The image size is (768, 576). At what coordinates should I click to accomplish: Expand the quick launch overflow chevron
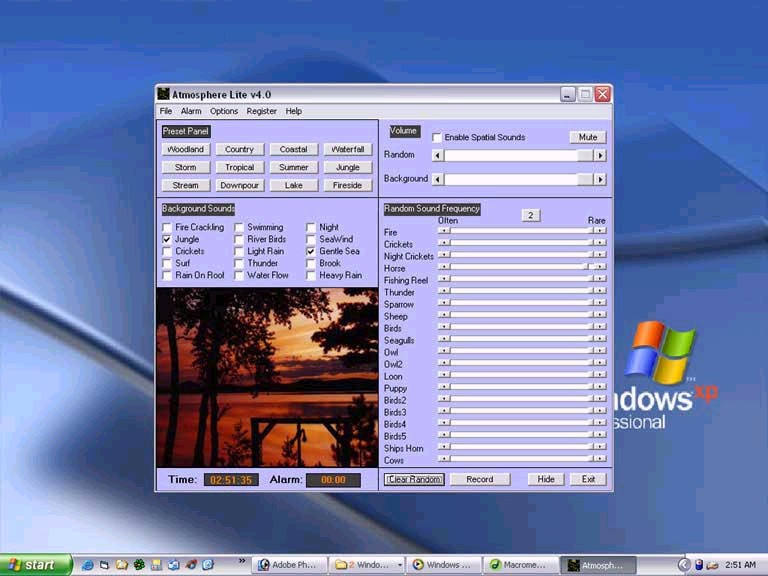tap(242, 561)
